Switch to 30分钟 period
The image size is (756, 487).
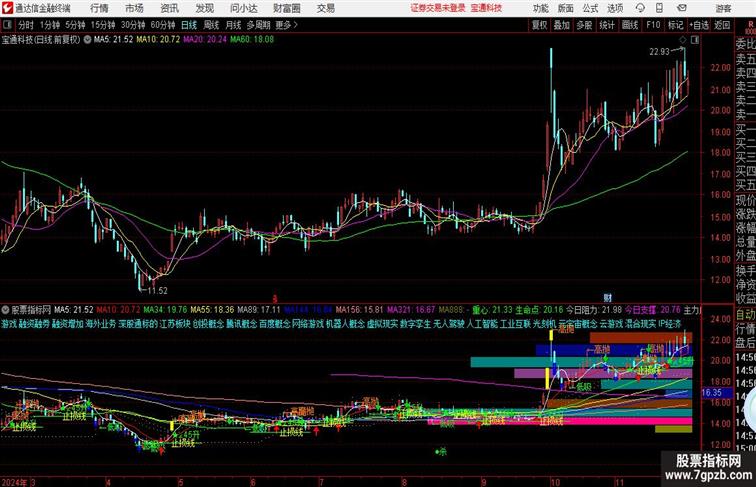[x=133, y=25]
